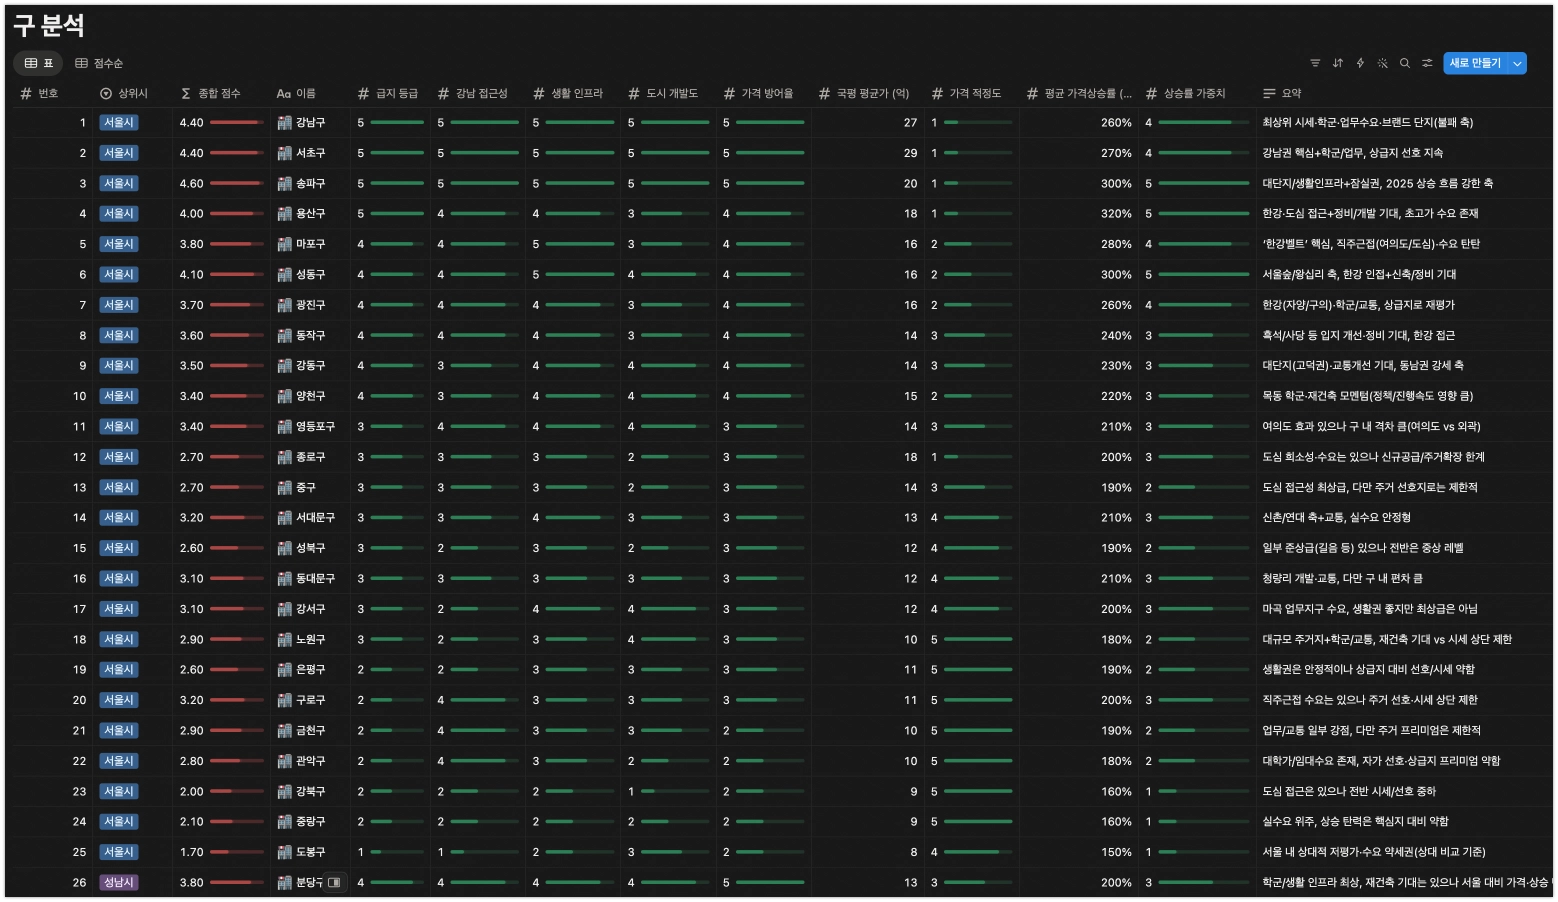
Task: Click 송파구's 종합 점수 4.60 progress bar
Action: coord(237,184)
